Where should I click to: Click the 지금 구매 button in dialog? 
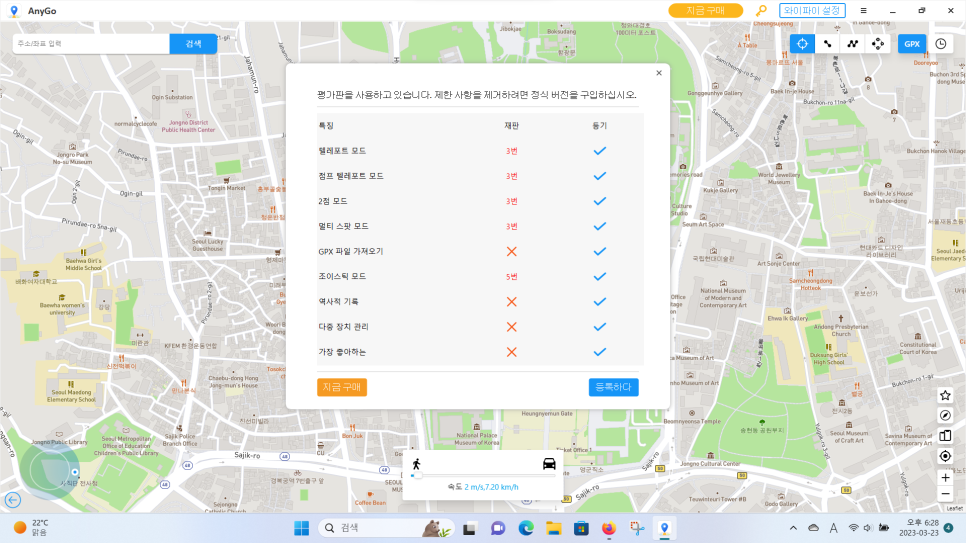click(342, 387)
